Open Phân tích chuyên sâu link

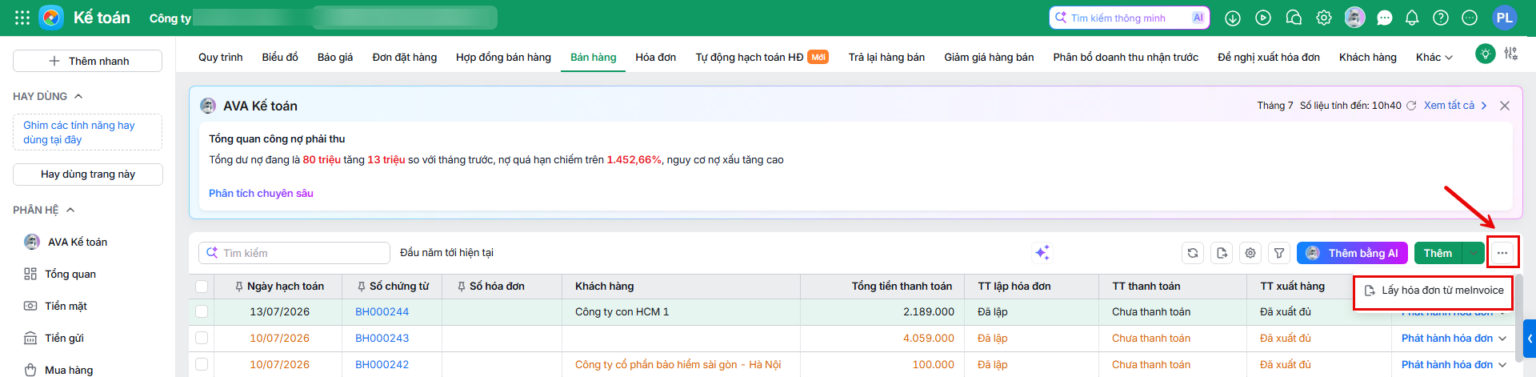pos(261,193)
